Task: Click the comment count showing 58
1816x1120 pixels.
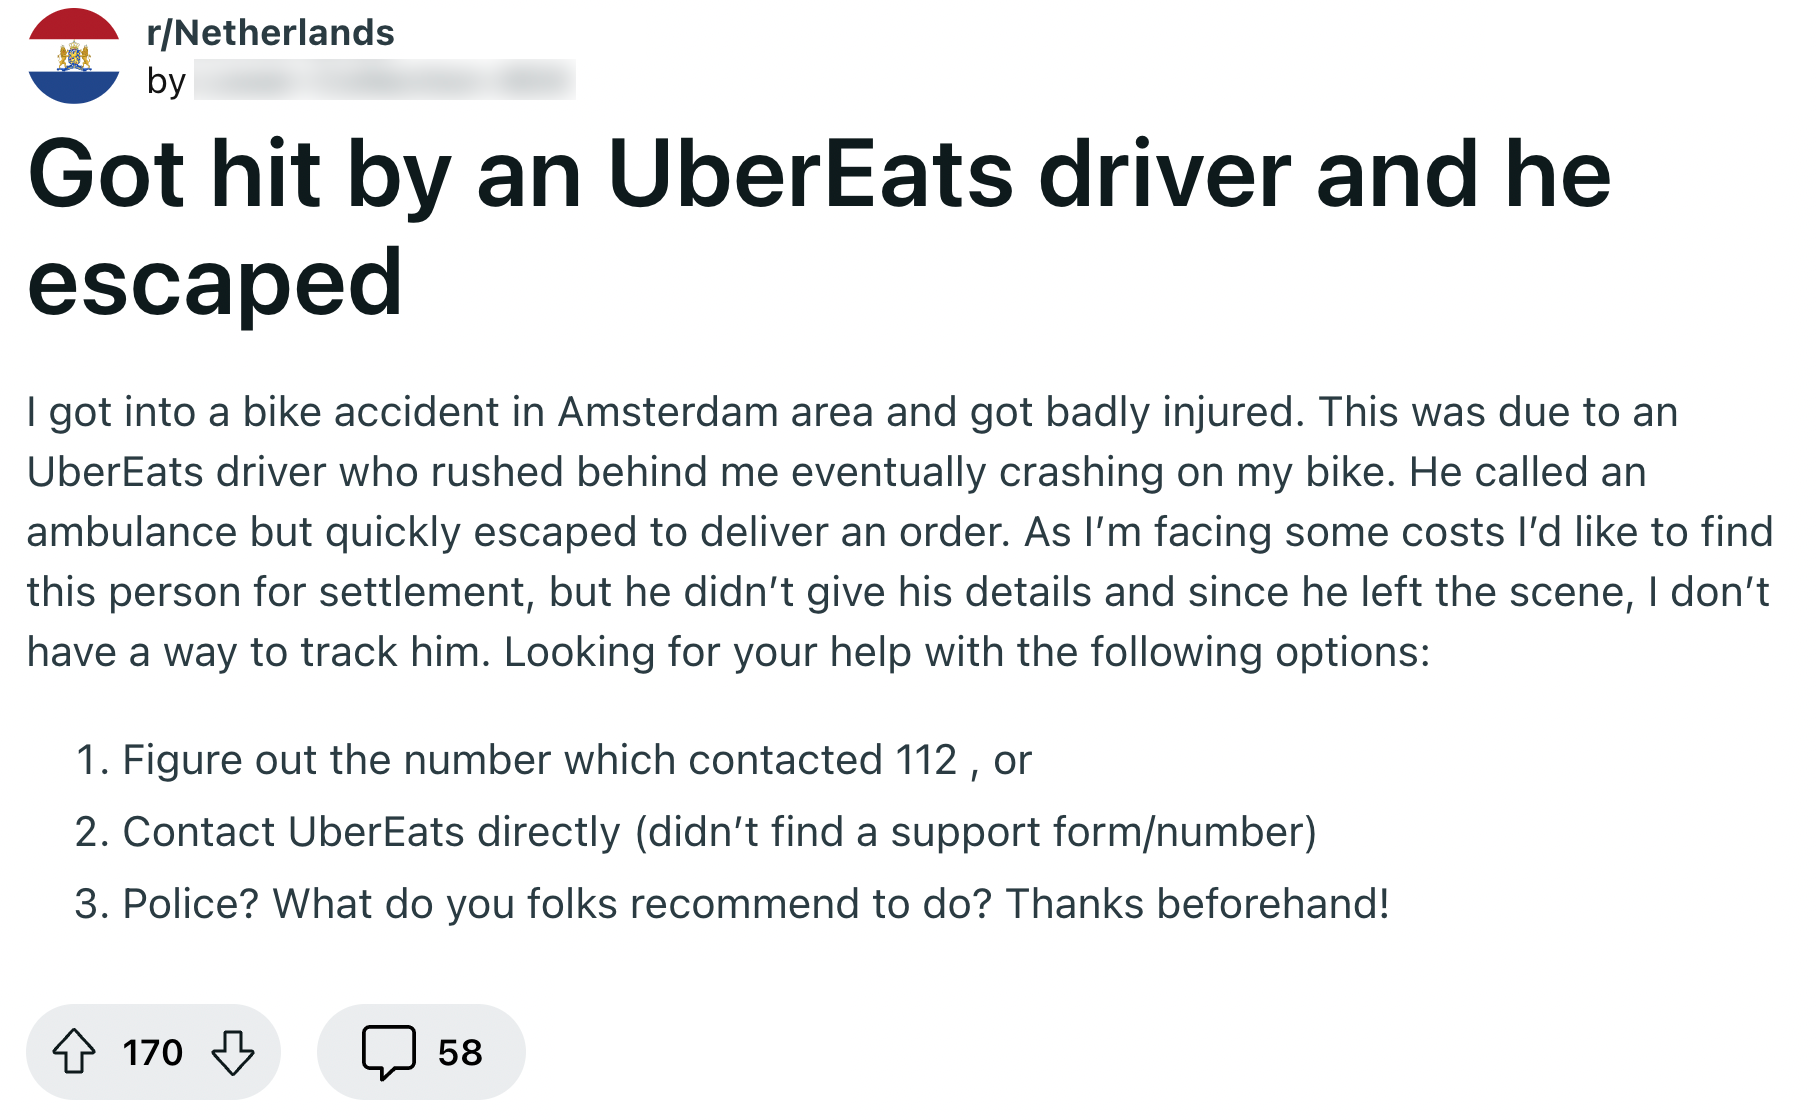Action: (460, 1052)
